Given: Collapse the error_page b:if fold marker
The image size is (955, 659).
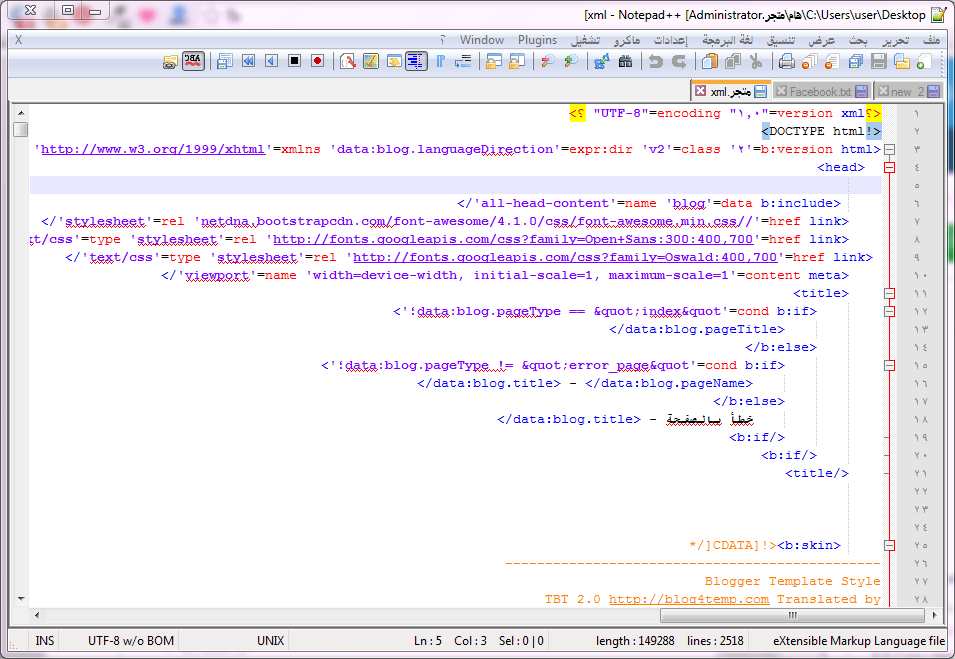Looking at the screenshot, I should click(889, 365).
